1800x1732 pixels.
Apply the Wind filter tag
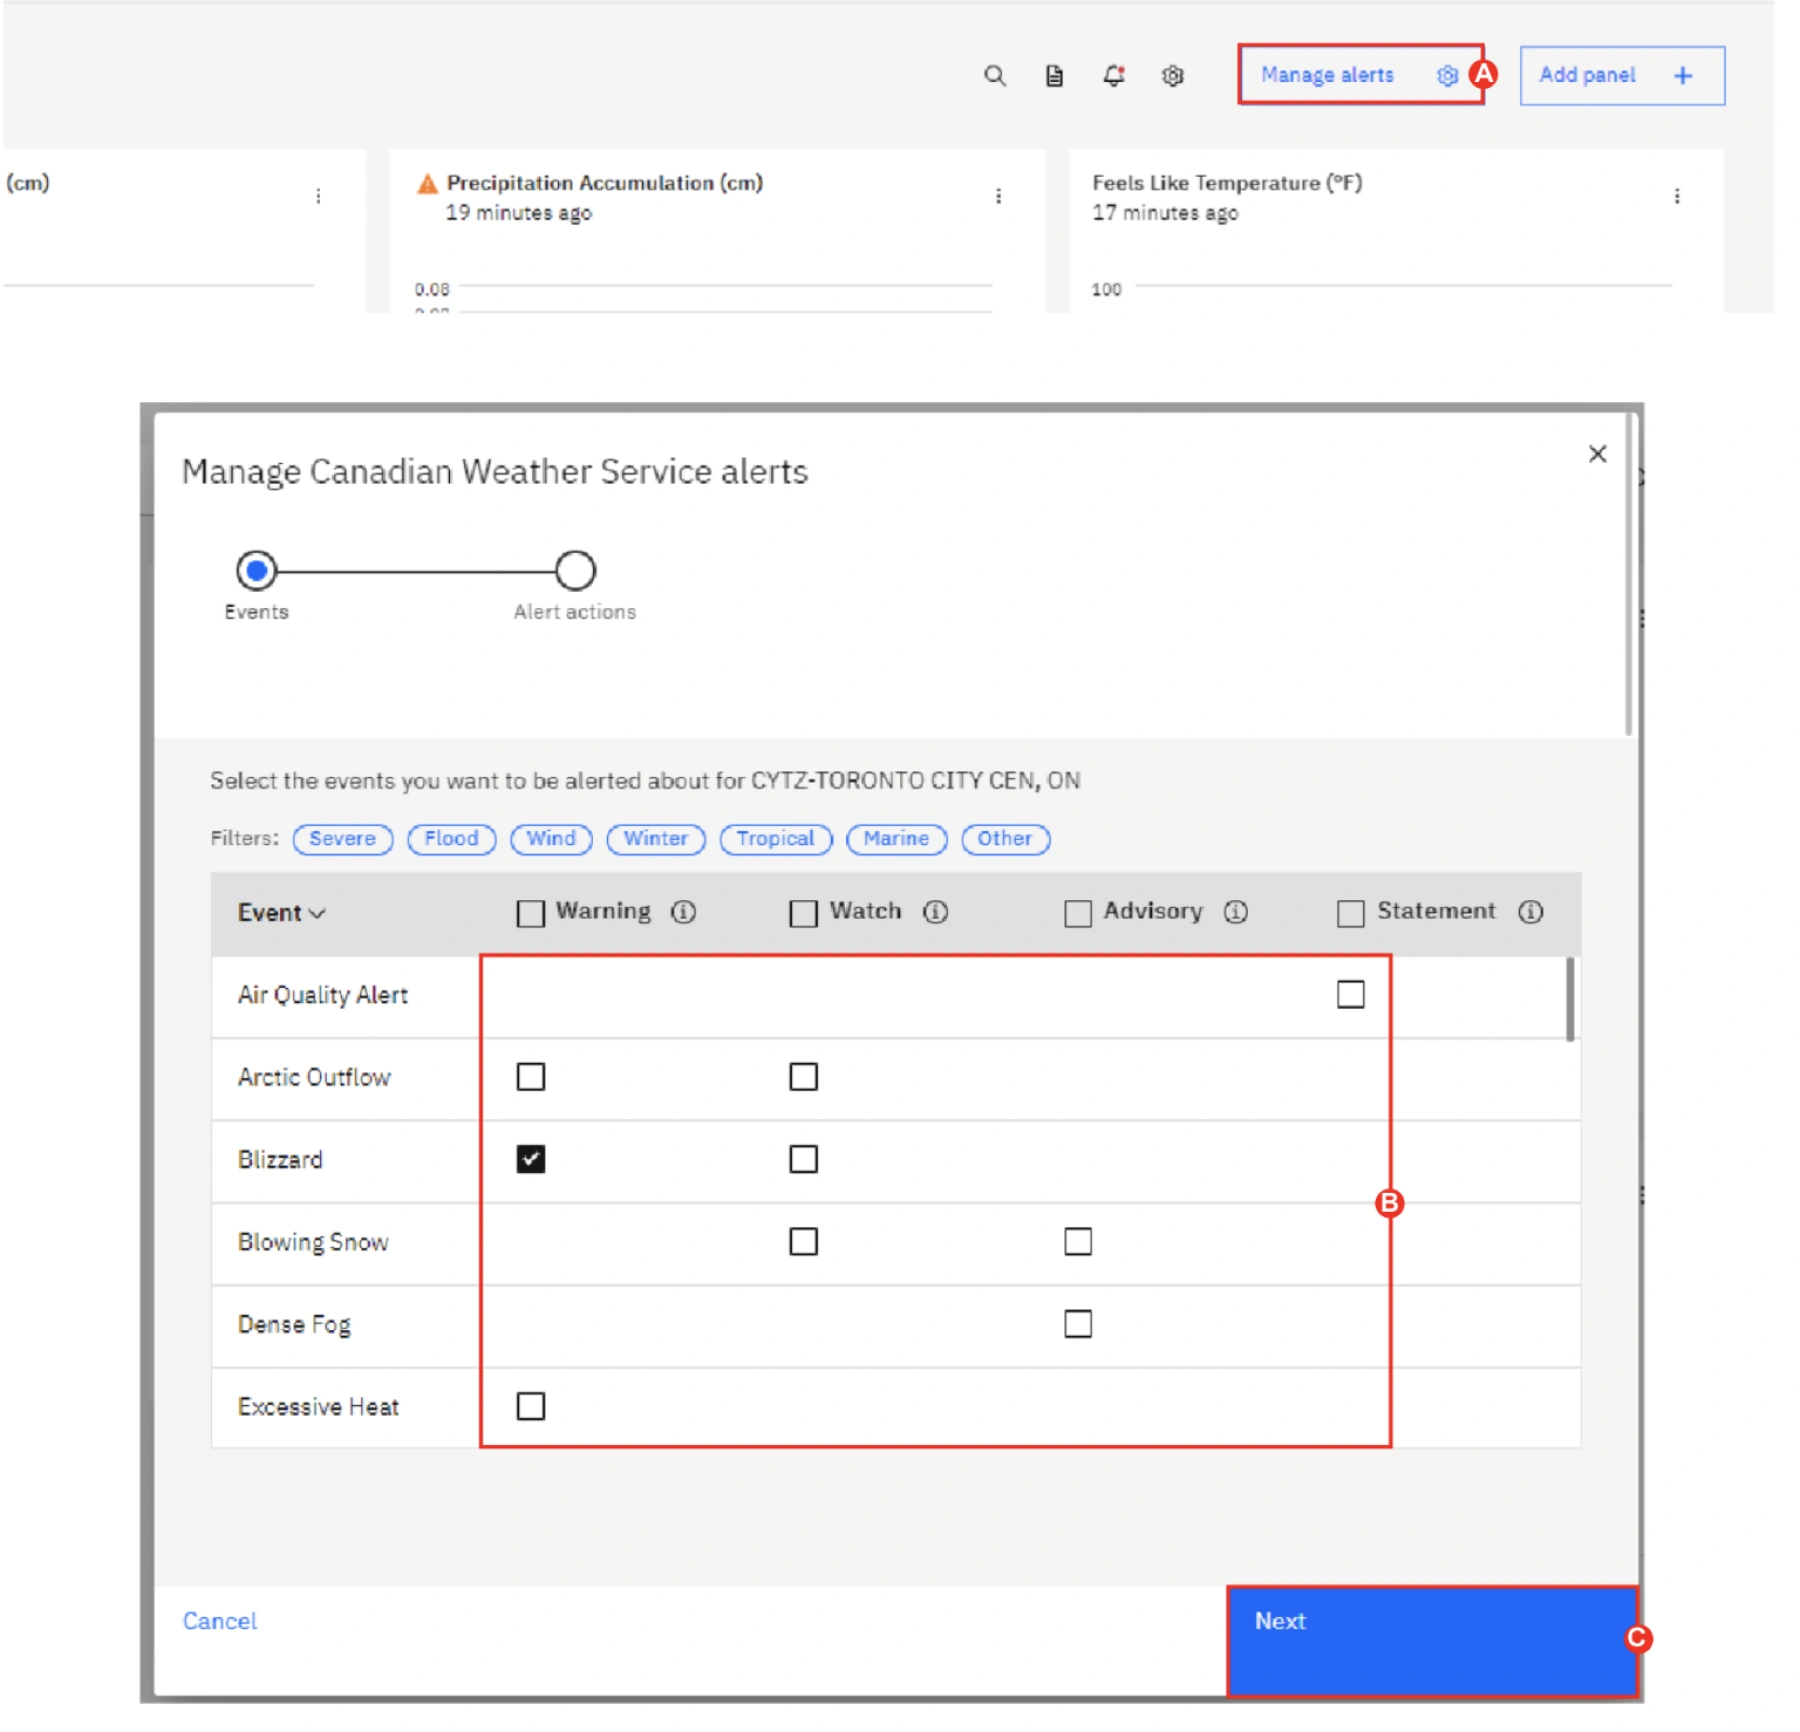(551, 839)
